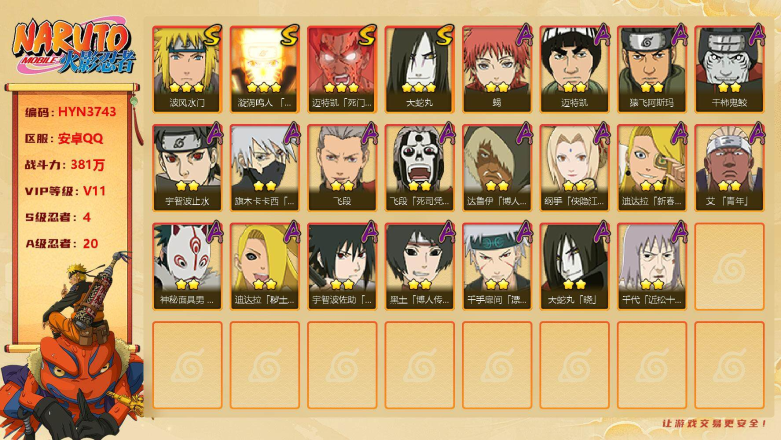Click the 大蛇丸「晓」 ninja card
Image resolution: width=781 pixels, height=440 pixels.
pos(574,267)
